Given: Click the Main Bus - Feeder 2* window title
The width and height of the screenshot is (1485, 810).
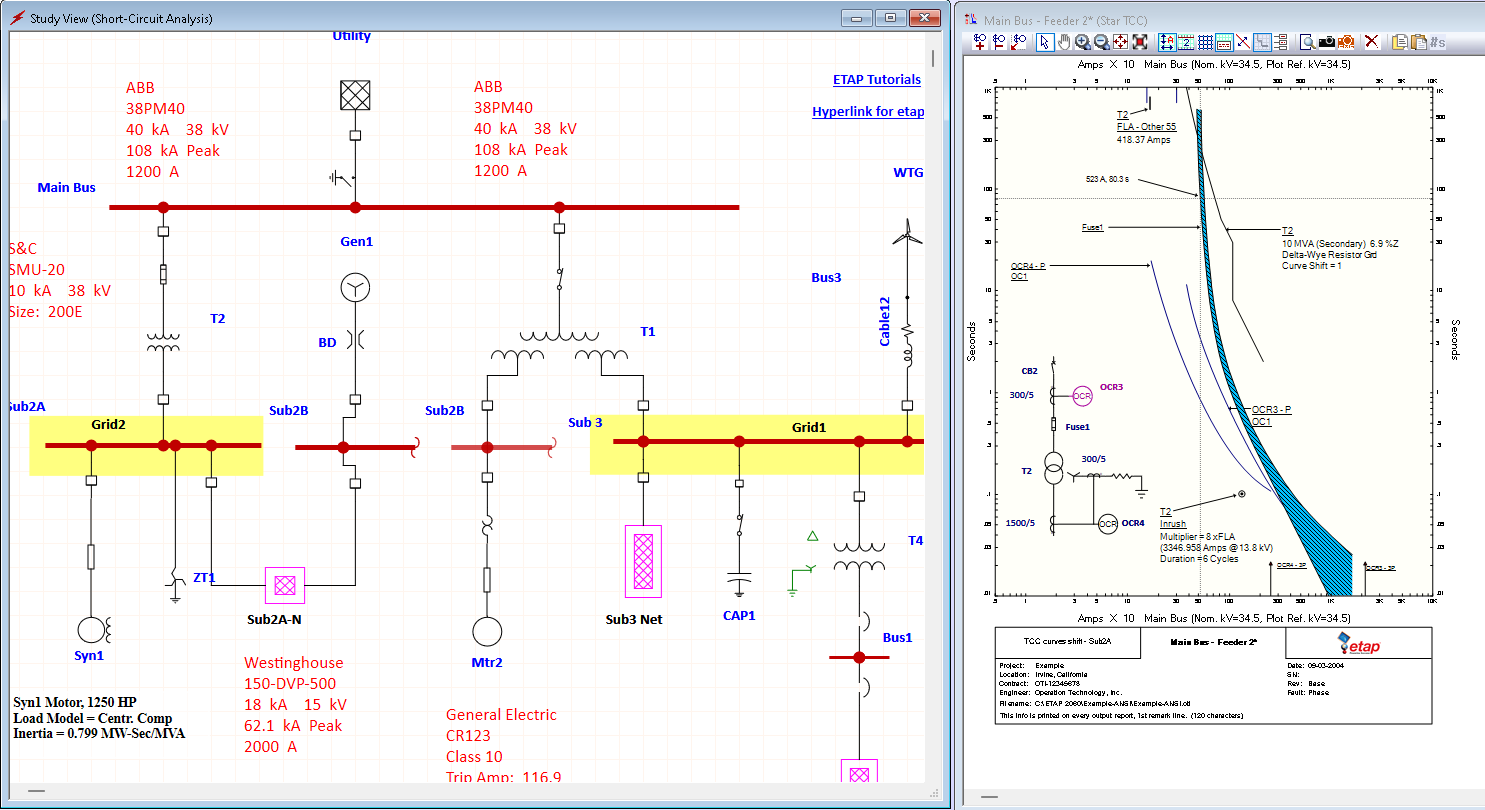Looking at the screenshot, I should pos(1065,20).
